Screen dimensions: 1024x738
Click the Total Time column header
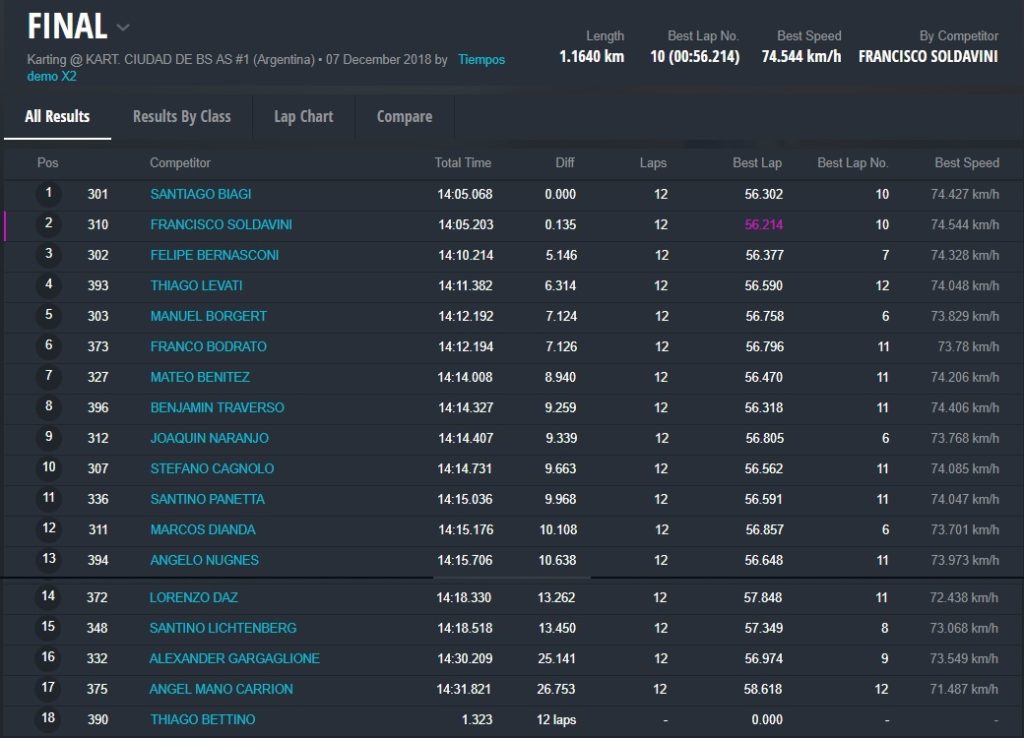click(x=462, y=163)
